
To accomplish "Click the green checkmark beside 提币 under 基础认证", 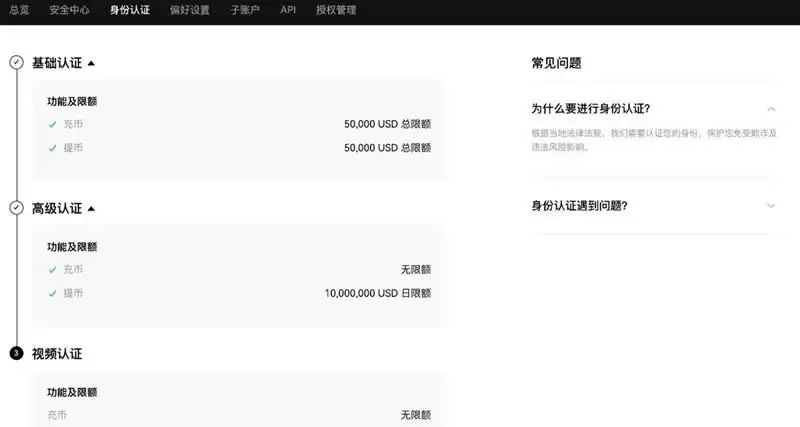I will [x=52, y=148].
